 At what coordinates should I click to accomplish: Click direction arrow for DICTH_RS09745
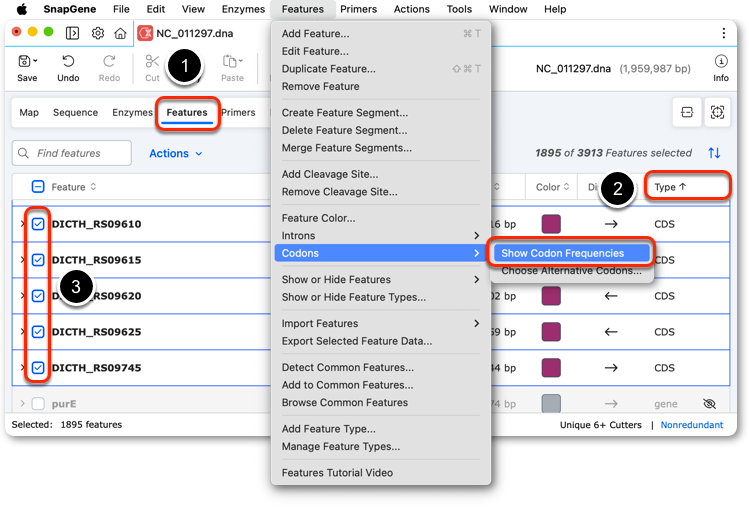click(611, 368)
